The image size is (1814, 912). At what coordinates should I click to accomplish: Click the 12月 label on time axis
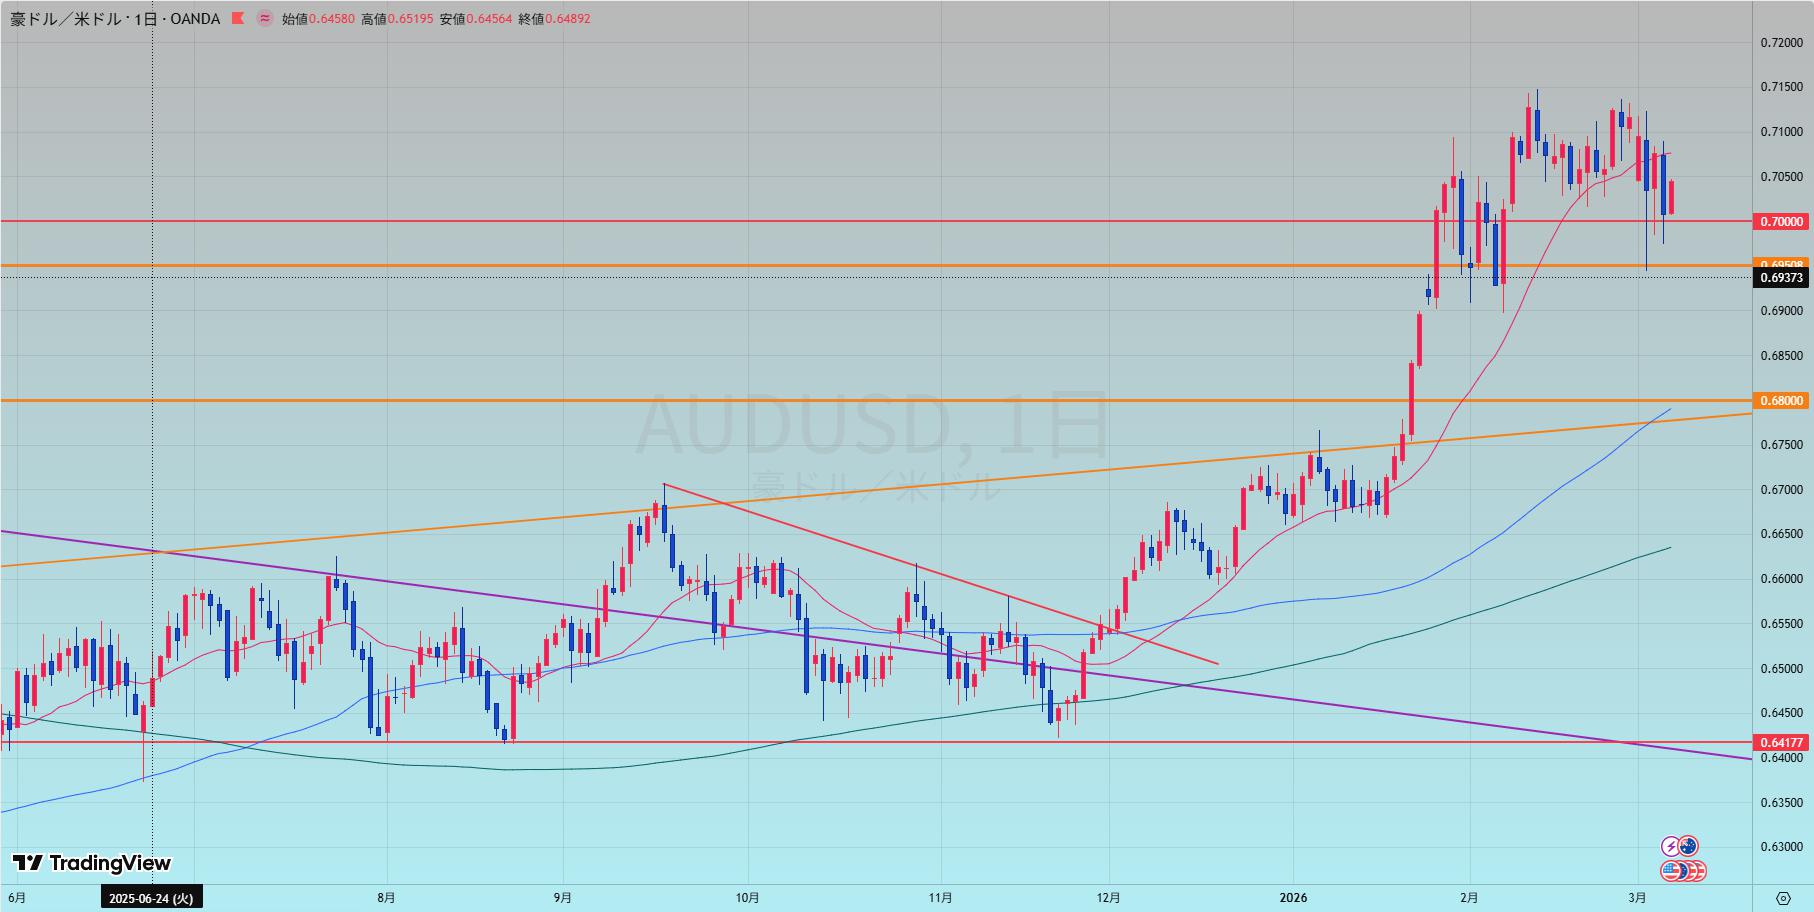[x=1108, y=898]
